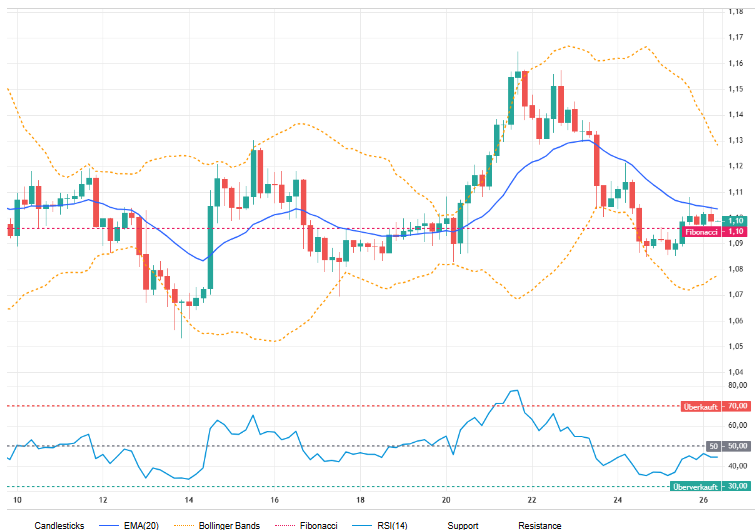The image size is (755, 532).
Task: Click the solid blue line swatch beside EMA(20)
Action: (109, 525)
